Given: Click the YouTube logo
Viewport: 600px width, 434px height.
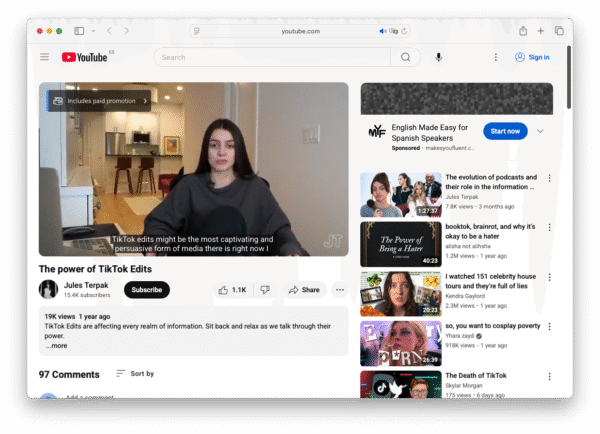Looking at the screenshot, I should point(85,57).
